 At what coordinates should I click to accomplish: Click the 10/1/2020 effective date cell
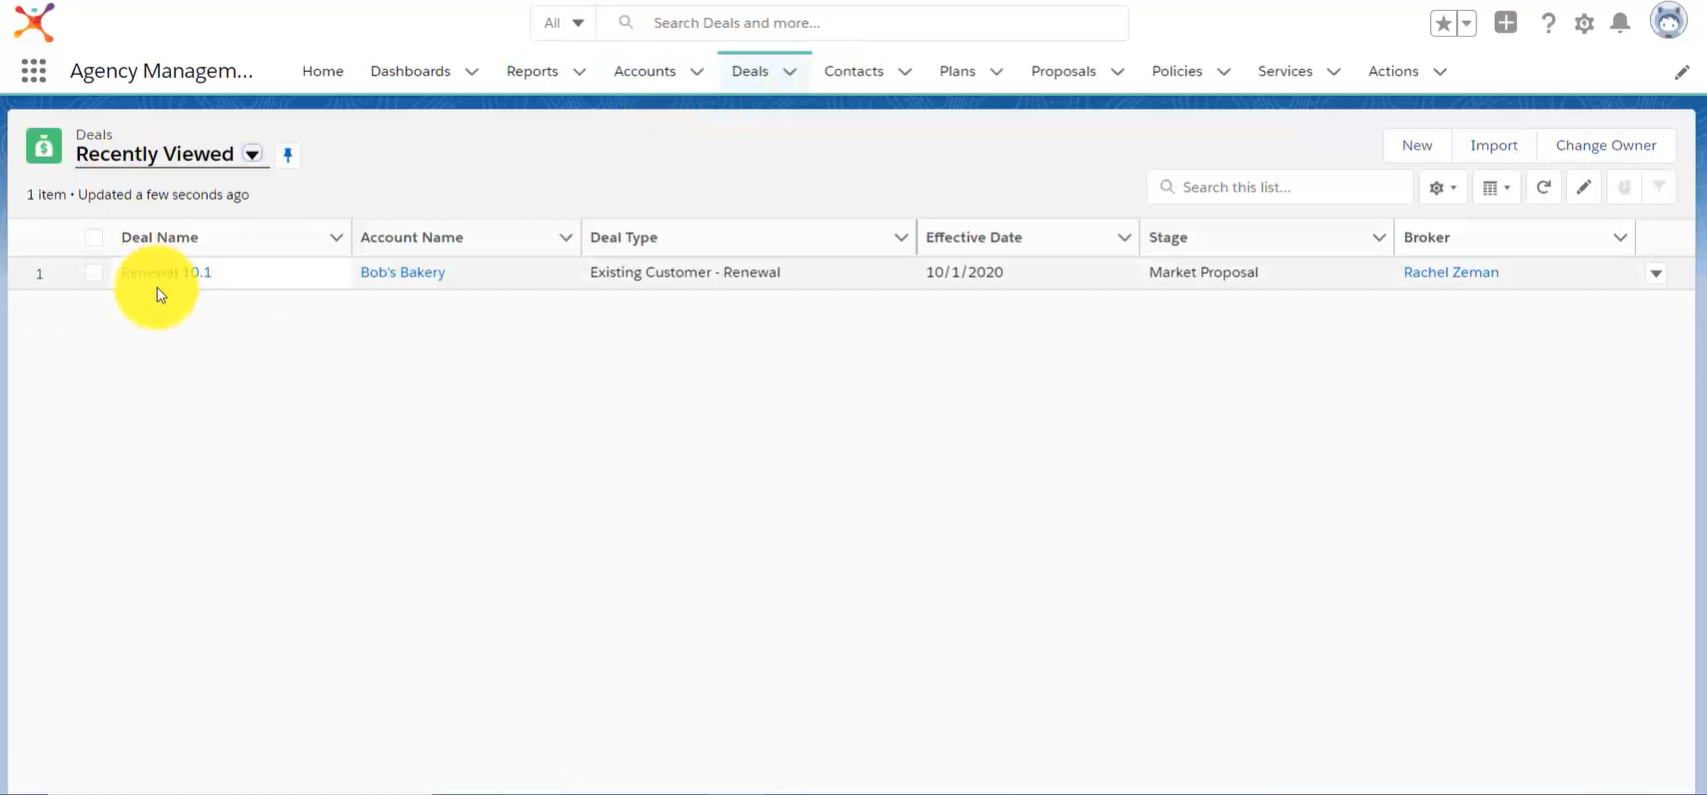[x=964, y=272]
